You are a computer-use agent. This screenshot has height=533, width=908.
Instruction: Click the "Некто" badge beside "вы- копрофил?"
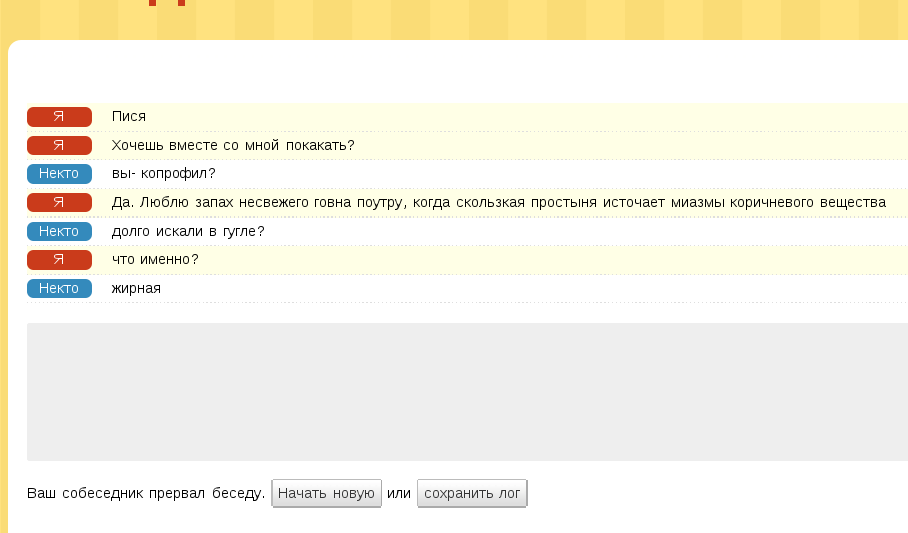[x=59, y=174]
